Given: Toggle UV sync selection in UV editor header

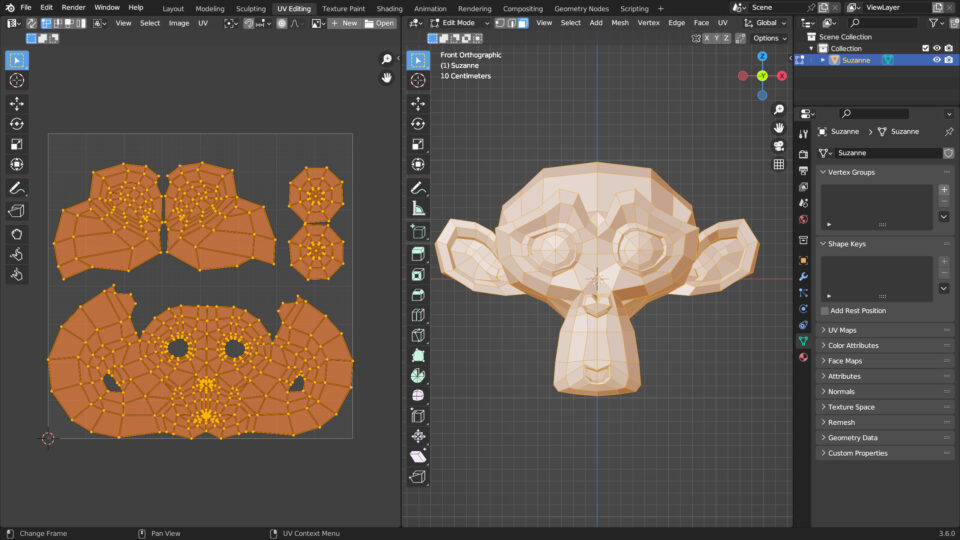Looking at the screenshot, I should click(x=31, y=23).
